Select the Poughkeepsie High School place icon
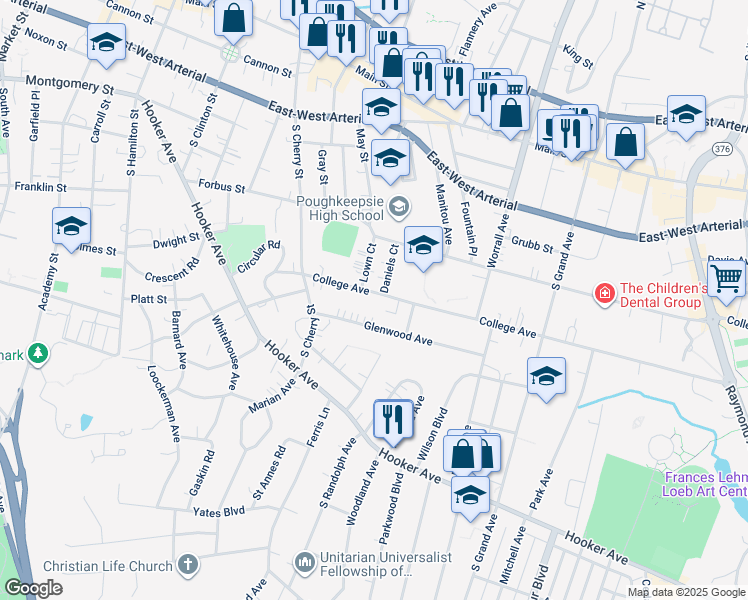Screen dimensions: 748x600 pos(398,207)
